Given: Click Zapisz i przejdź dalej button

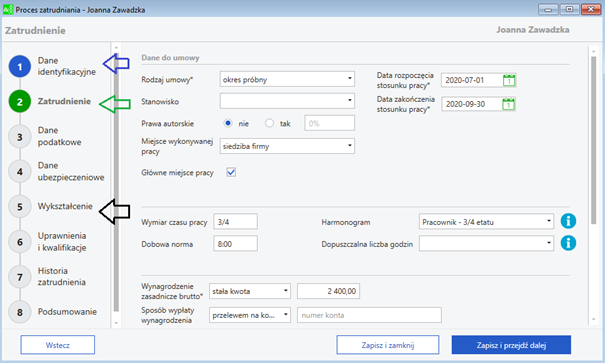Looking at the screenshot, I should 511,345.
